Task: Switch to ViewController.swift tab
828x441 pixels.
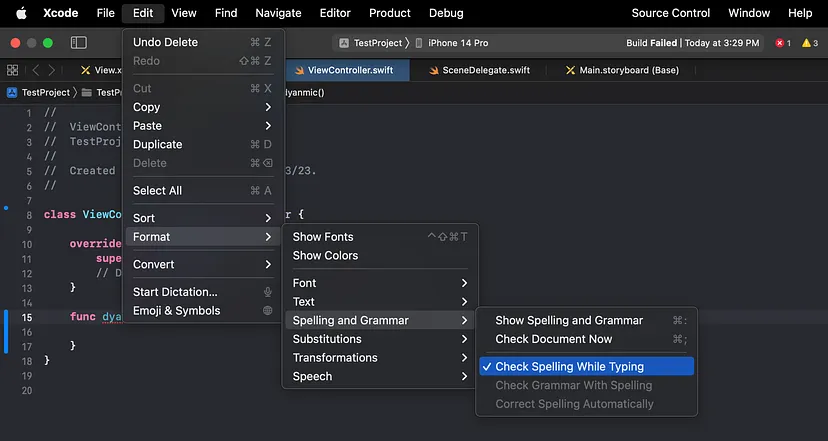Action: [x=347, y=70]
